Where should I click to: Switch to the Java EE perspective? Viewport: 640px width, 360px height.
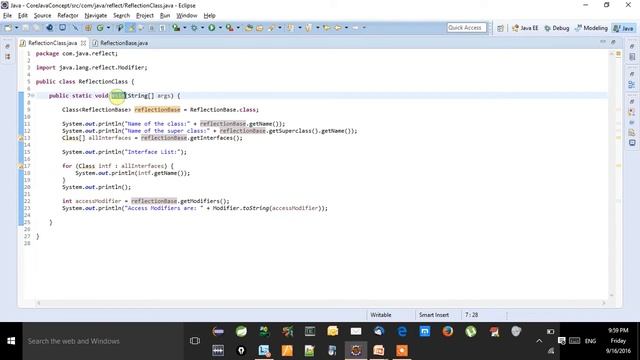point(525,28)
